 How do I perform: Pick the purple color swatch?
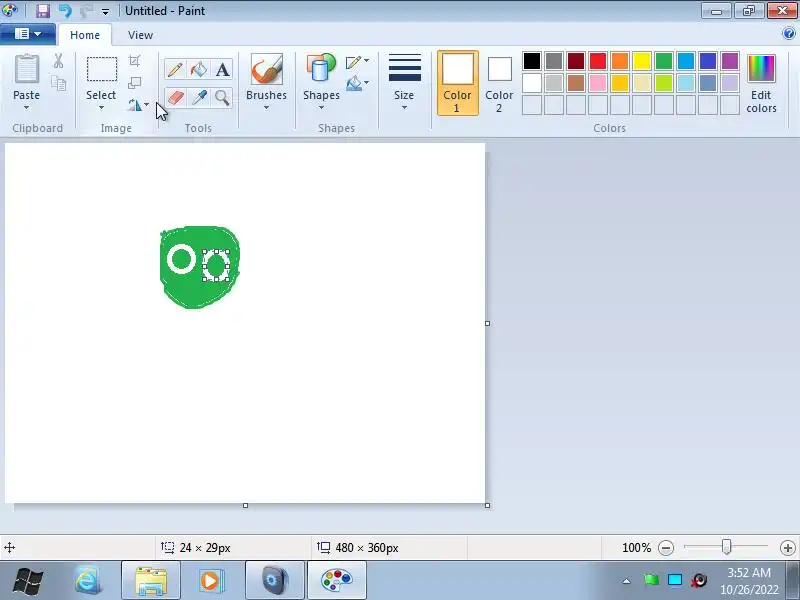tap(730, 61)
